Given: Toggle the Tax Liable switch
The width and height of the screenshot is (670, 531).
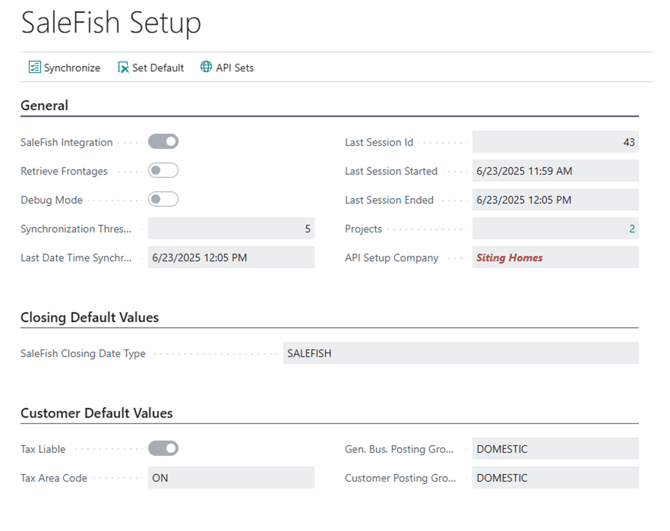Looking at the screenshot, I should click(x=163, y=449).
